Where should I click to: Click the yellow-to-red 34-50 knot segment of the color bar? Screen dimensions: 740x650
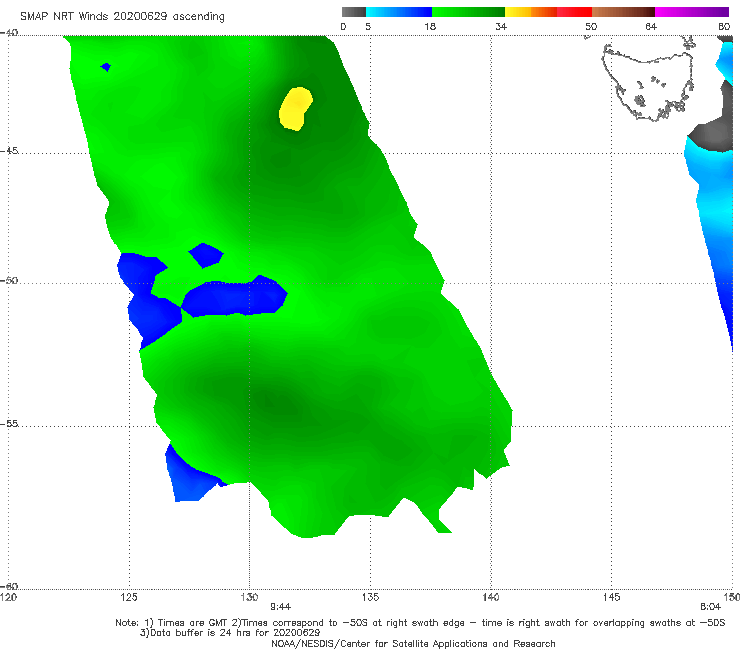548,12
